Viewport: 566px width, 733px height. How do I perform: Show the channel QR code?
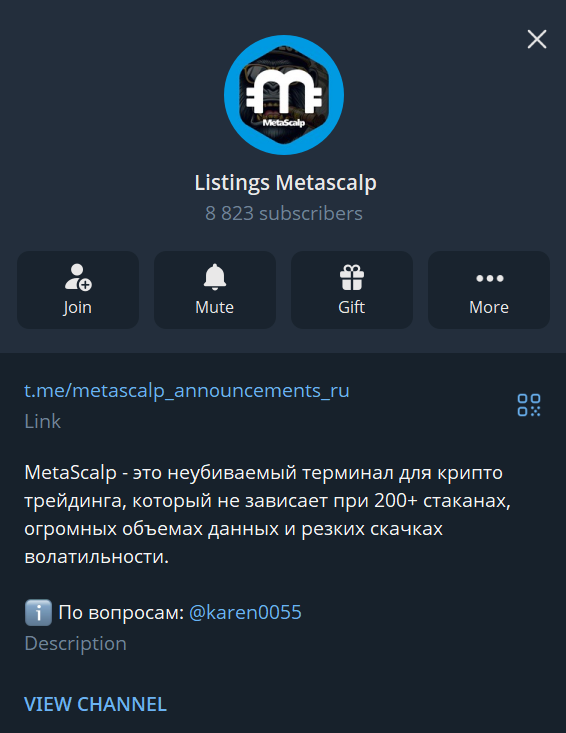[x=529, y=405]
